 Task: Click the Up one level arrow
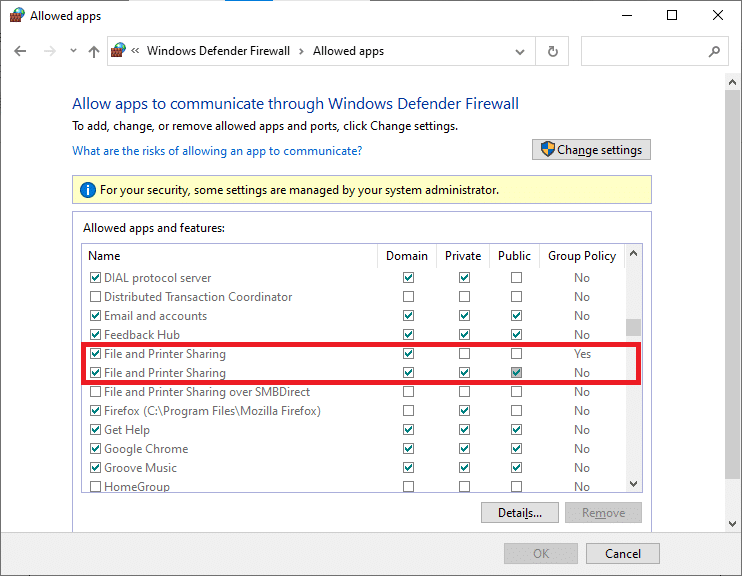pos(93,51)
